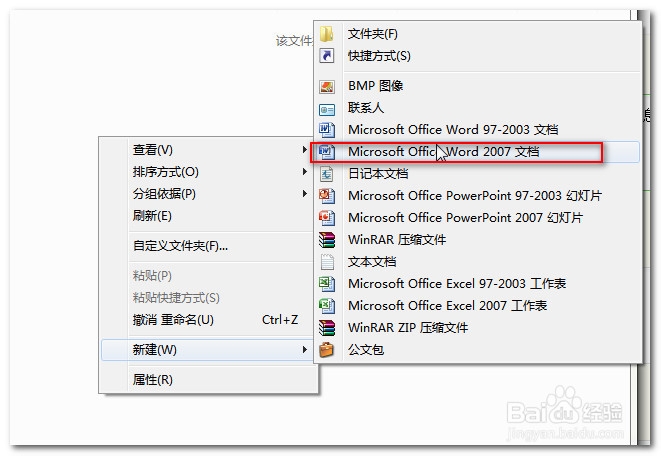The width and height of the screenshot is (661, 456).
Task: Create a new WinRAR ZIP 压缩文件
Action: tap(478, 327)
